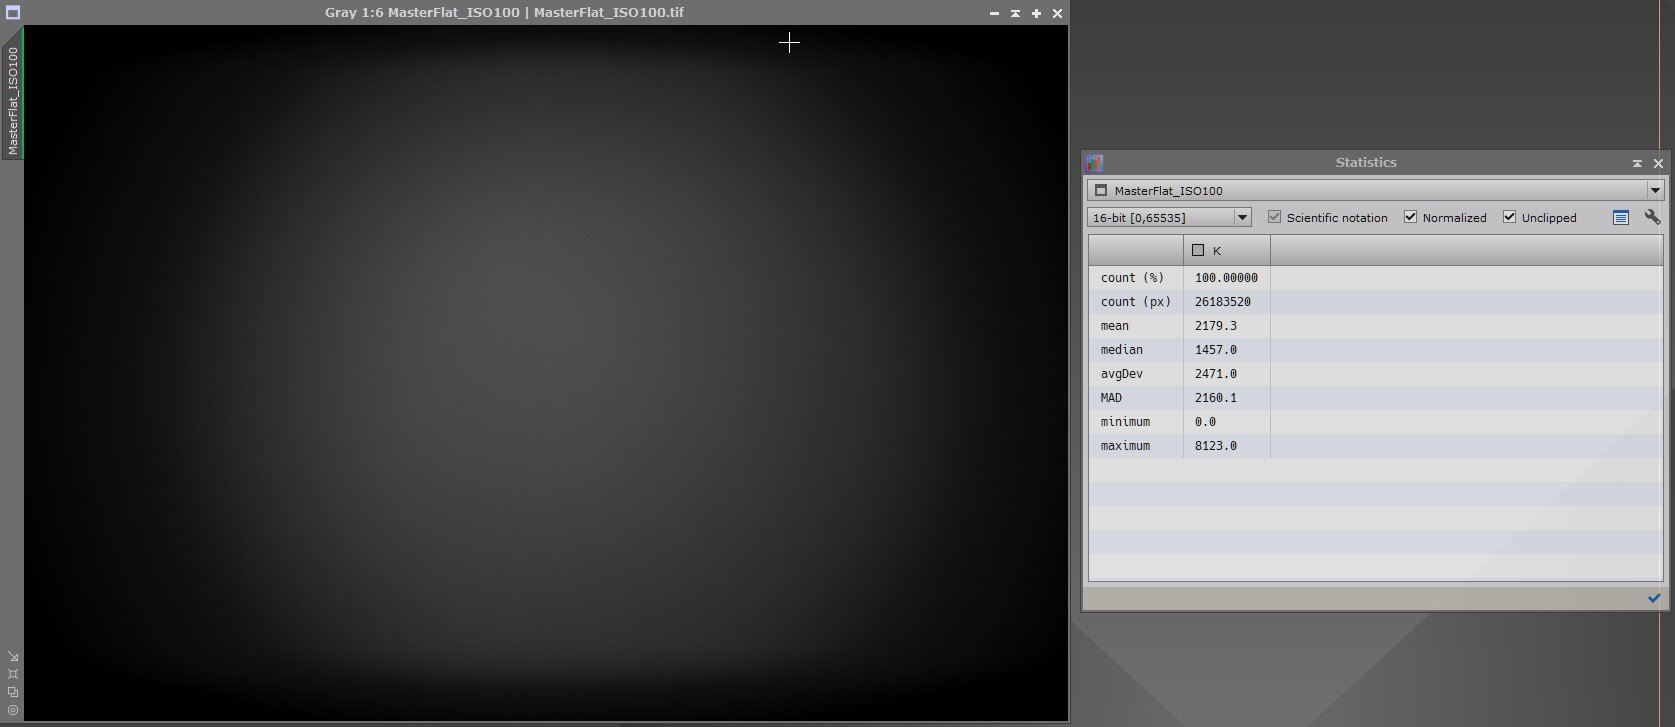Select the mean row label
The height and width of the screenshot is (727, 1675).
click(x=1115, y=326)
